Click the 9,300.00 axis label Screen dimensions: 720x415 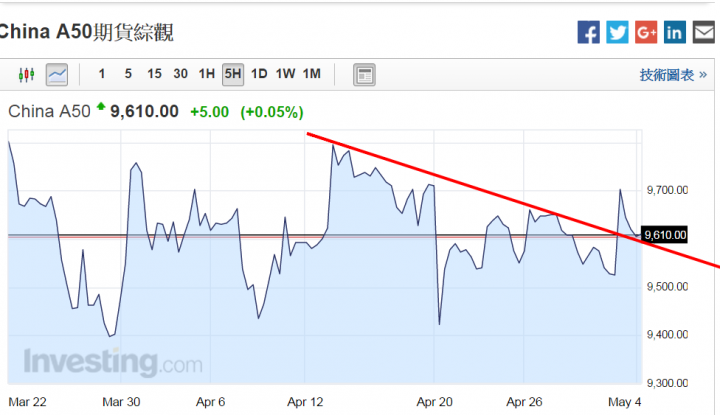click(667, 383)
